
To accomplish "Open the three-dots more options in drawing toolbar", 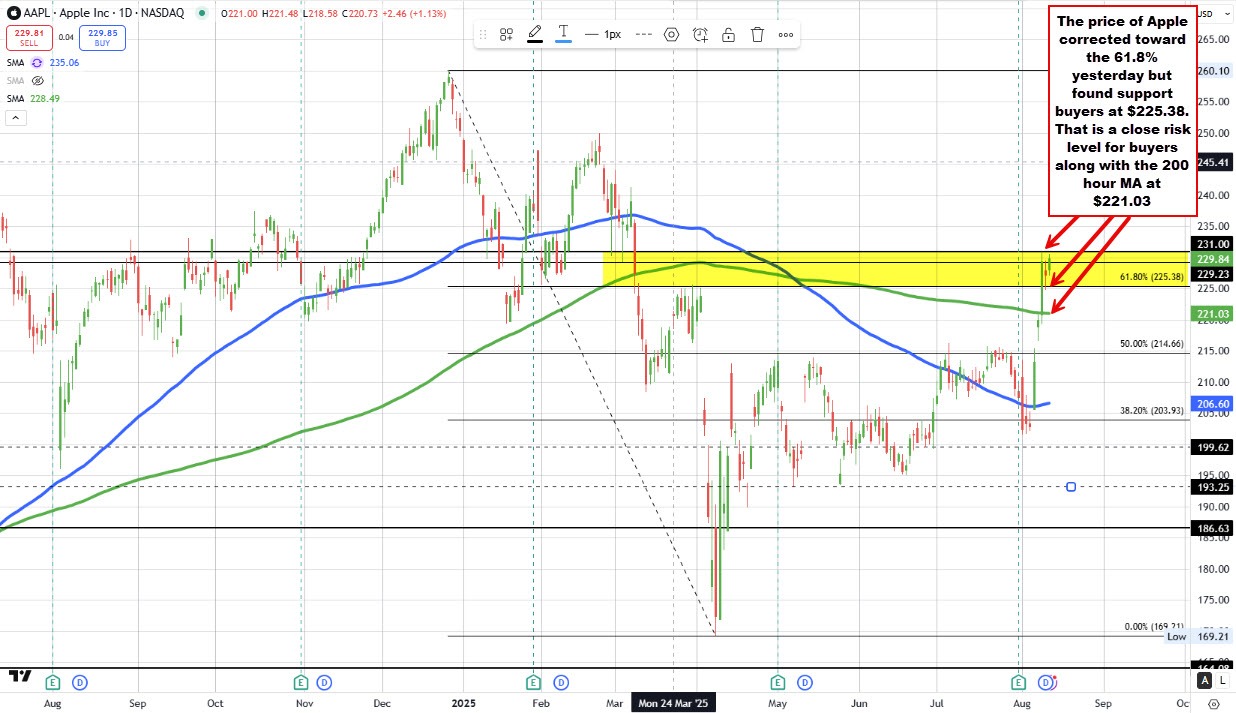I will click(x=786, y=34).
